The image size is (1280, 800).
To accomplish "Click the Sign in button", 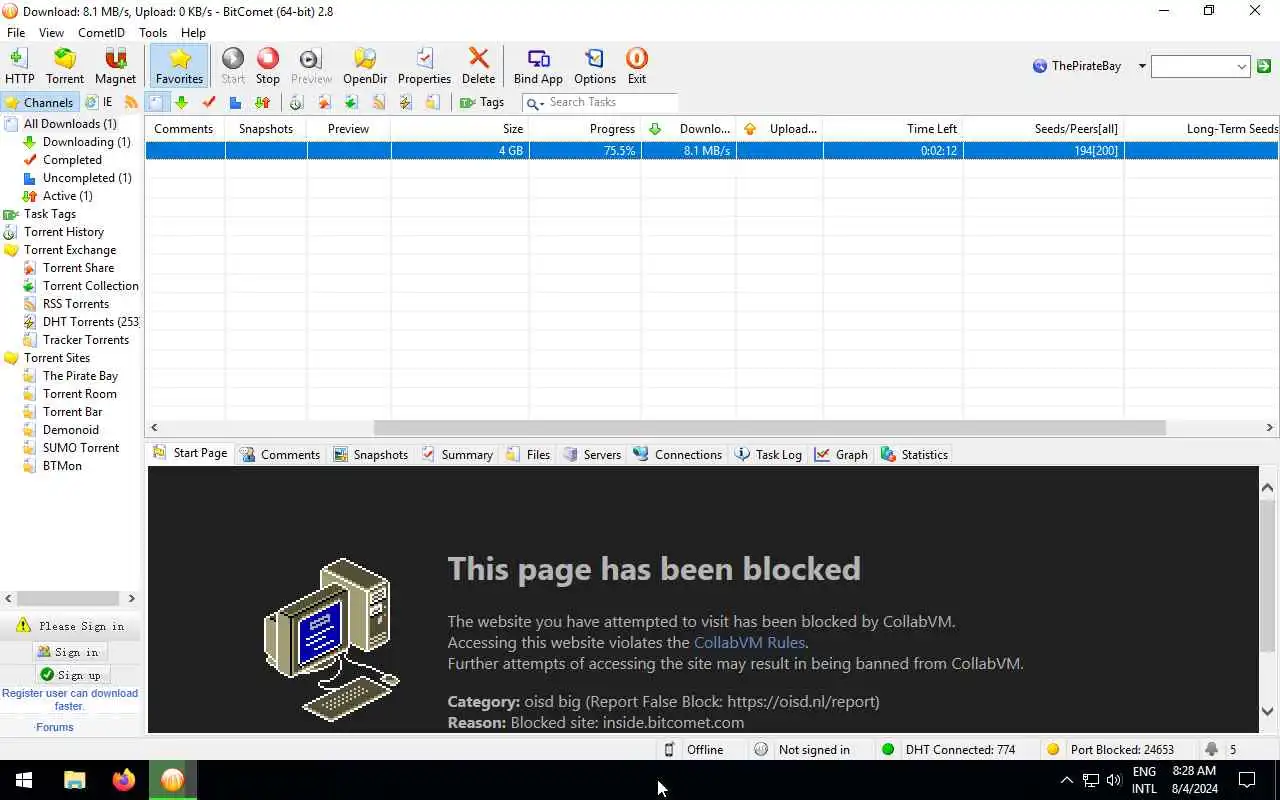I will point(69,652).
